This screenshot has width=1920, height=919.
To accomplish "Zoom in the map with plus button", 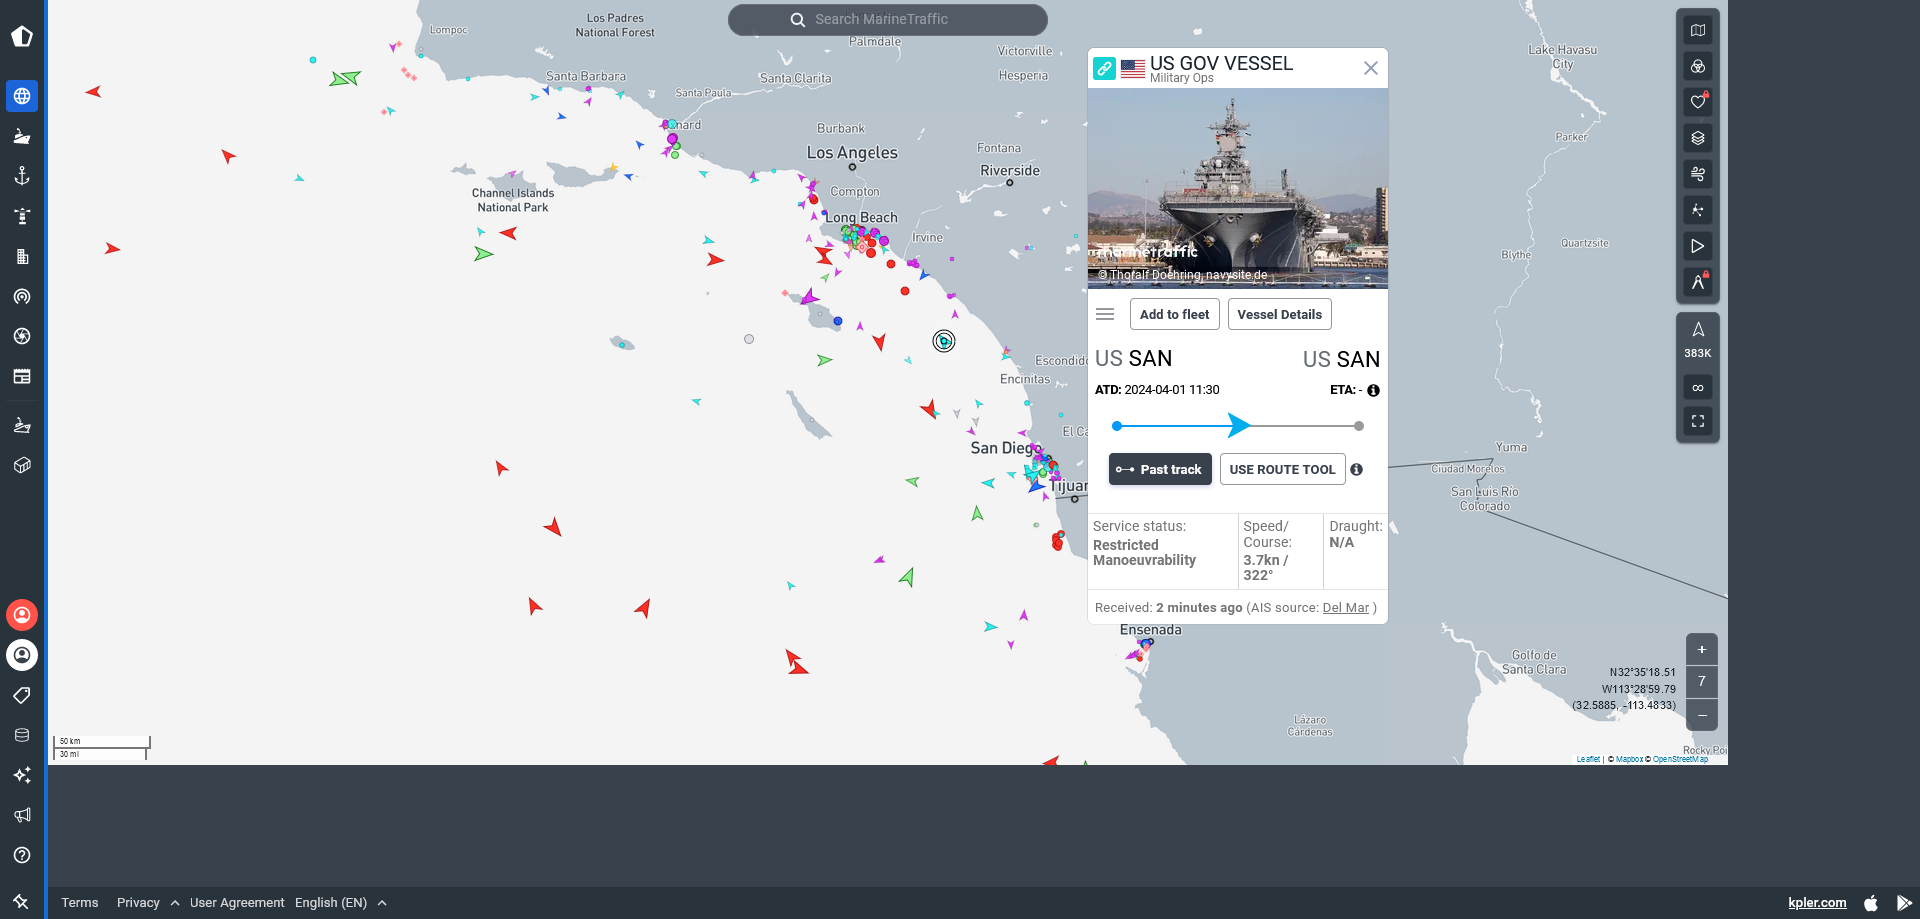I will [1702, 650].
